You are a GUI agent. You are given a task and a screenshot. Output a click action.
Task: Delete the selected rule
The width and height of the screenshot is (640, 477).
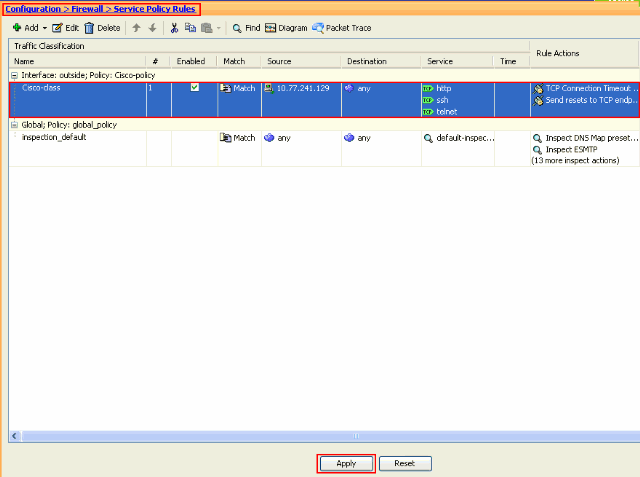point(102,28)
